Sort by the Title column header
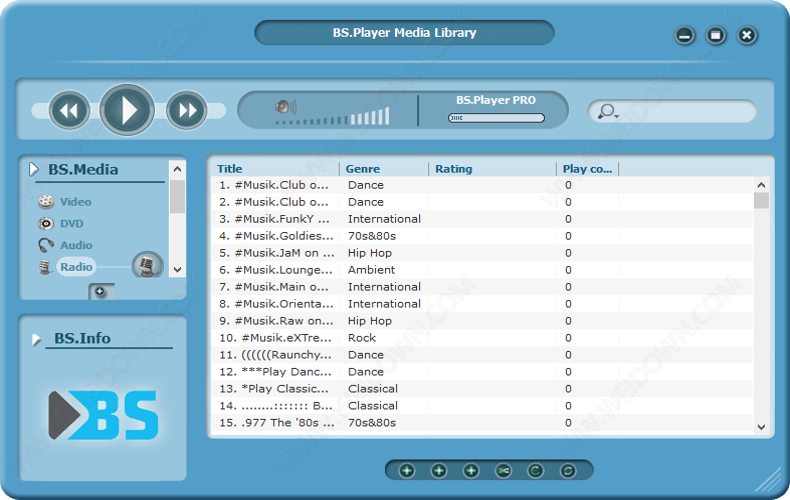The image size is (790, 500). tap(229, 169)
